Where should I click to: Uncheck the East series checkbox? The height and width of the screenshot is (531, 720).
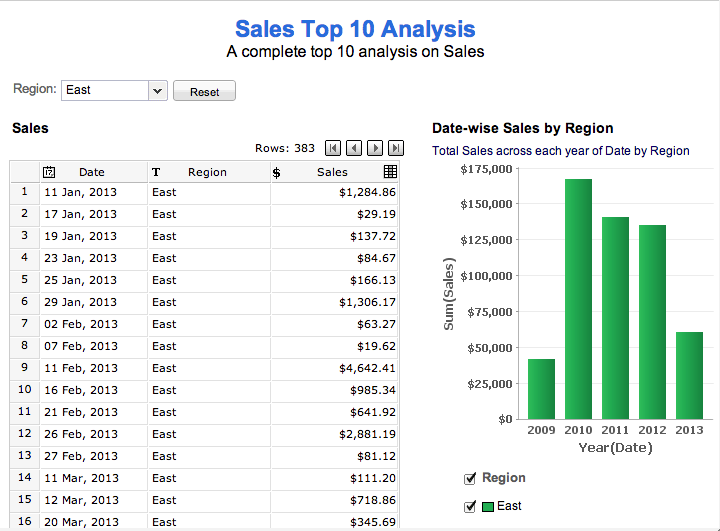pyautogui.click(x=470, y=506)
